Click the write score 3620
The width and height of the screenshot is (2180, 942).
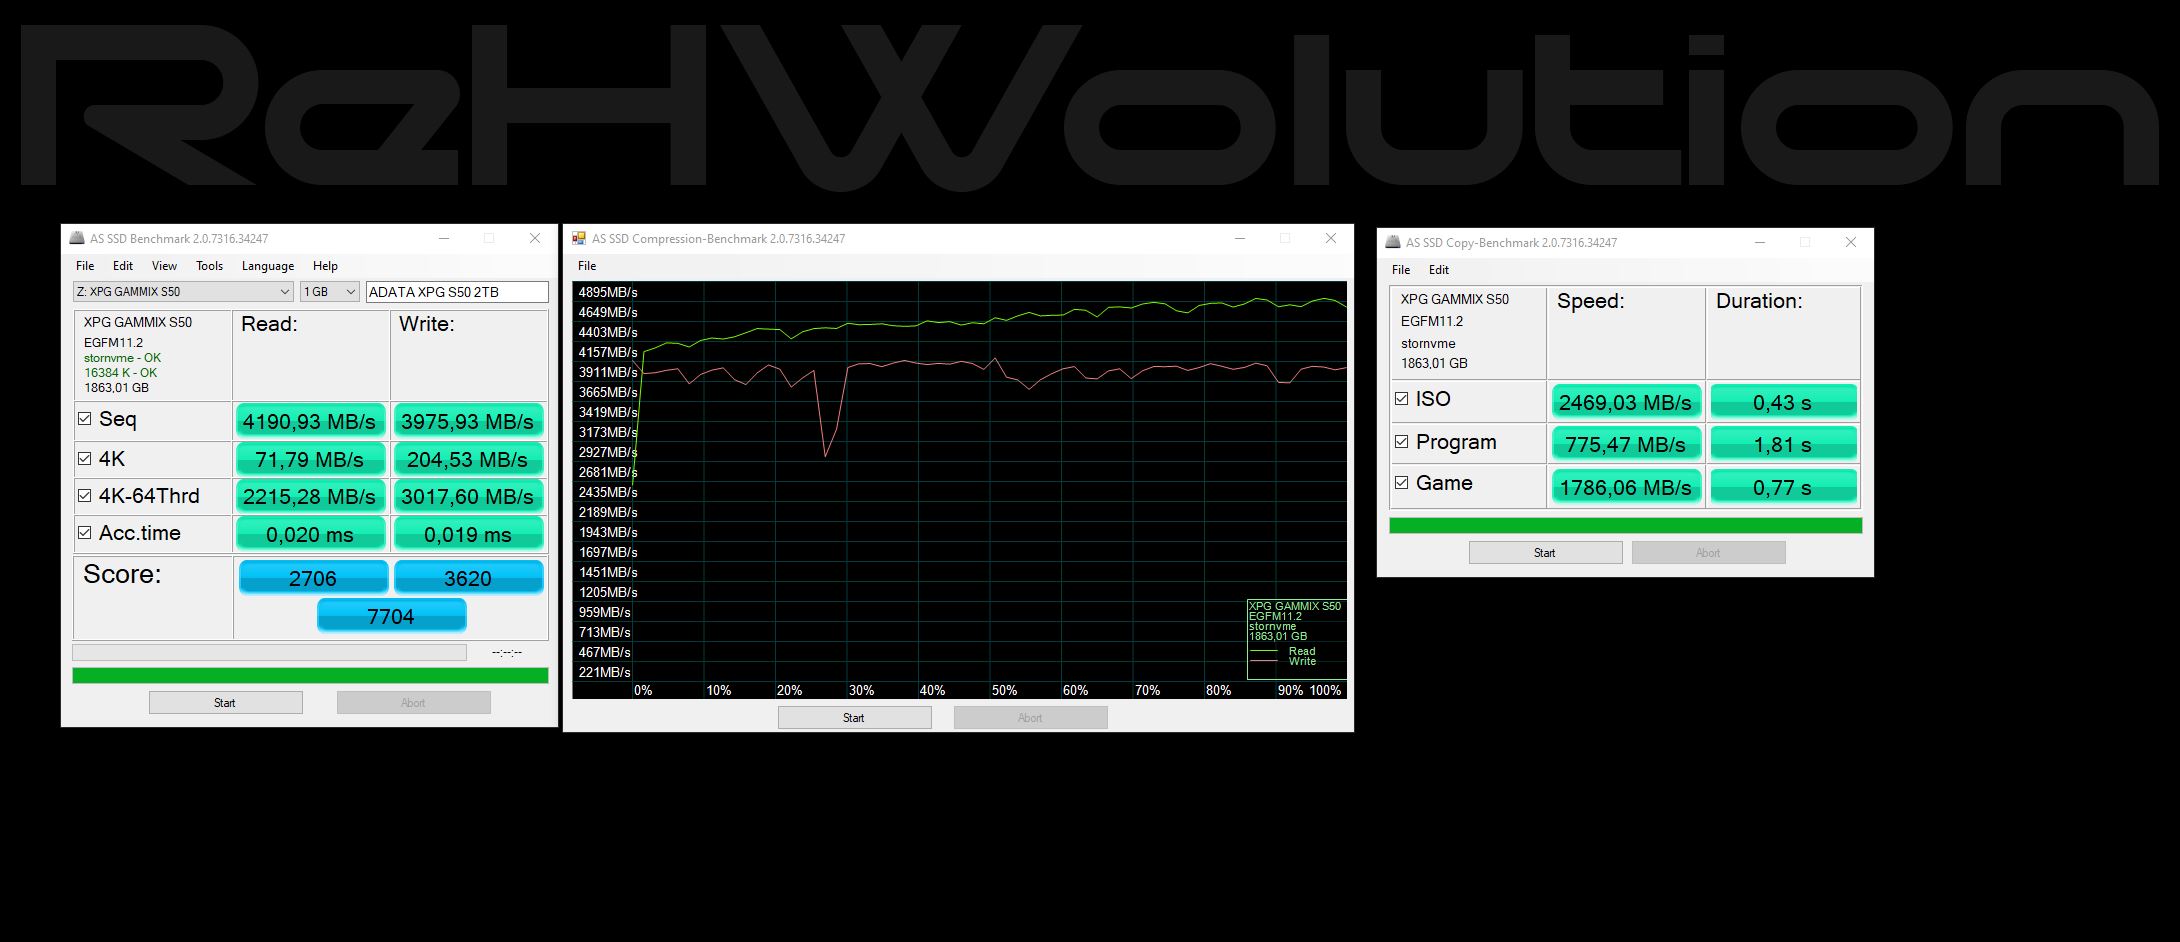point(468,577)
